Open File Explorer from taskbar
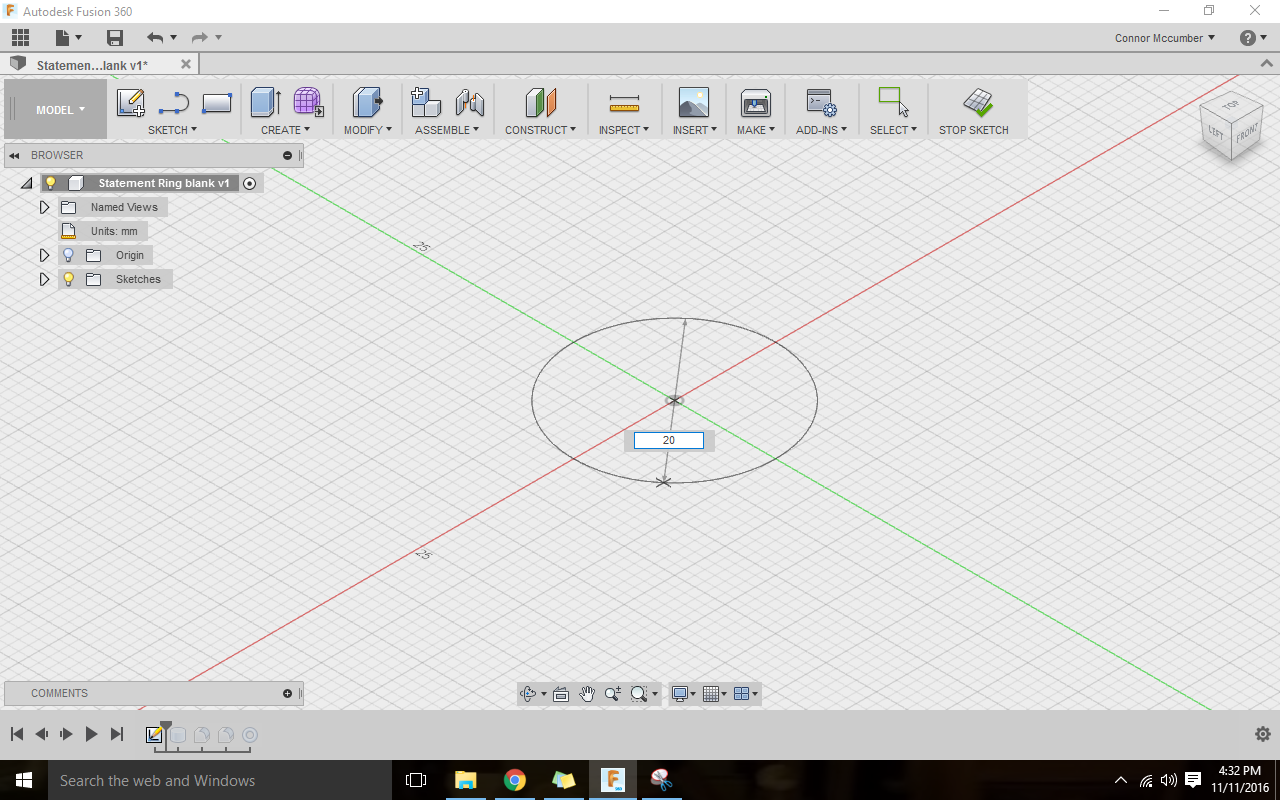This screenshot has height=800, width=1280. pyautogui.click(x=466, y=780)
